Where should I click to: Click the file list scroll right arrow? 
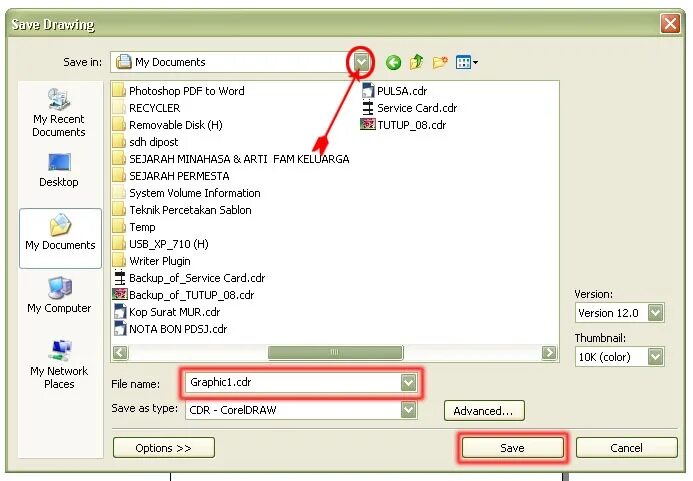[549, 352]
